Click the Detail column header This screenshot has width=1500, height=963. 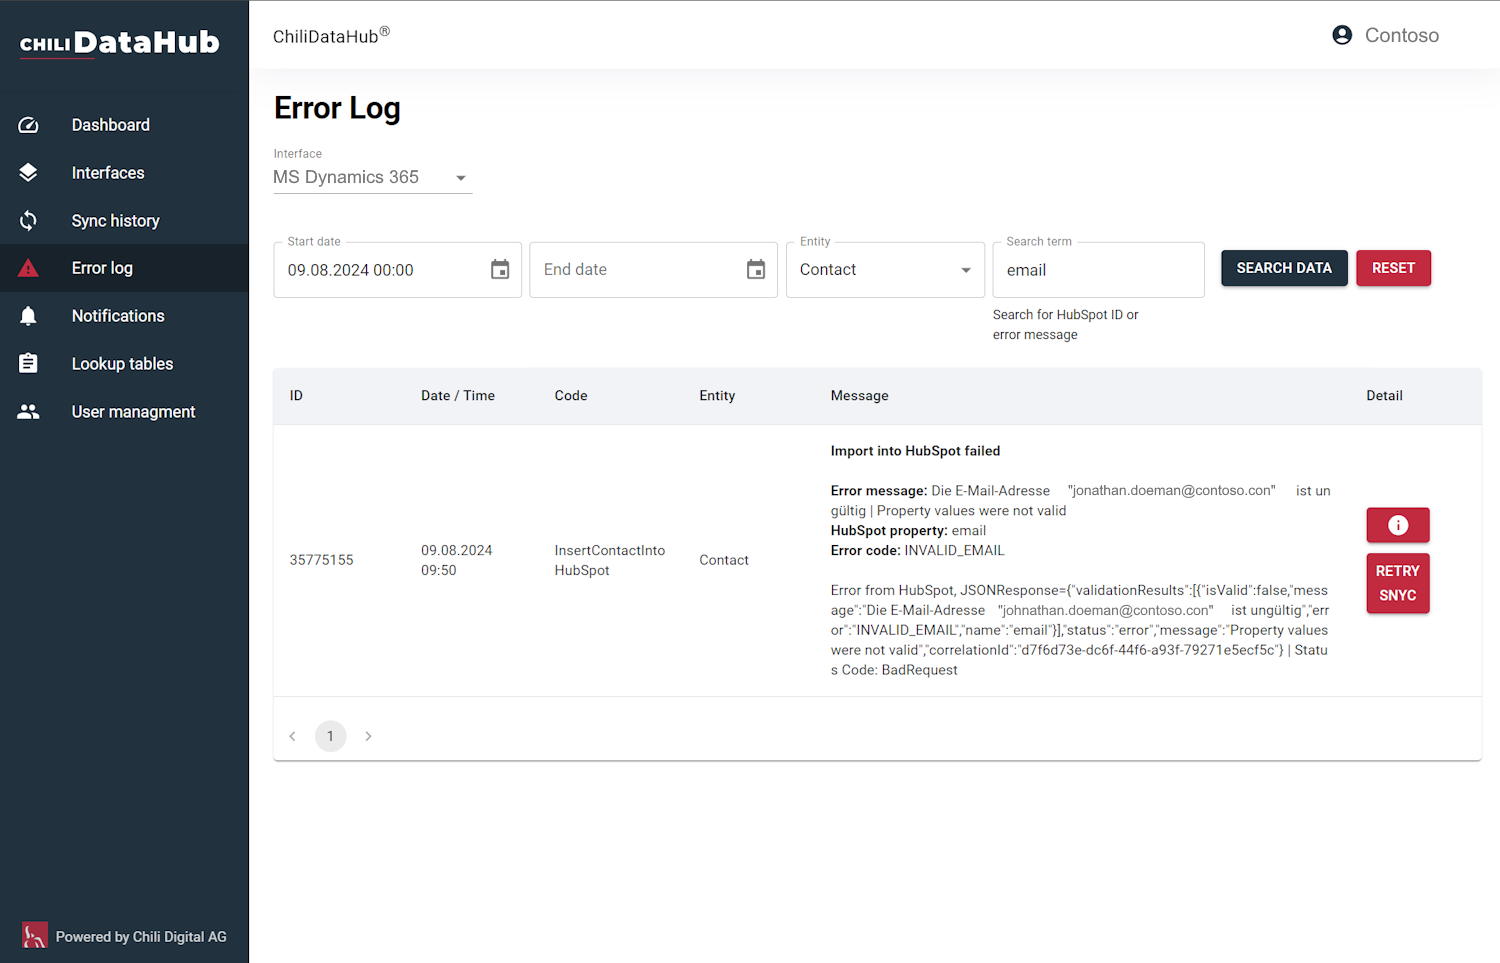click(x=1384, y=396)
